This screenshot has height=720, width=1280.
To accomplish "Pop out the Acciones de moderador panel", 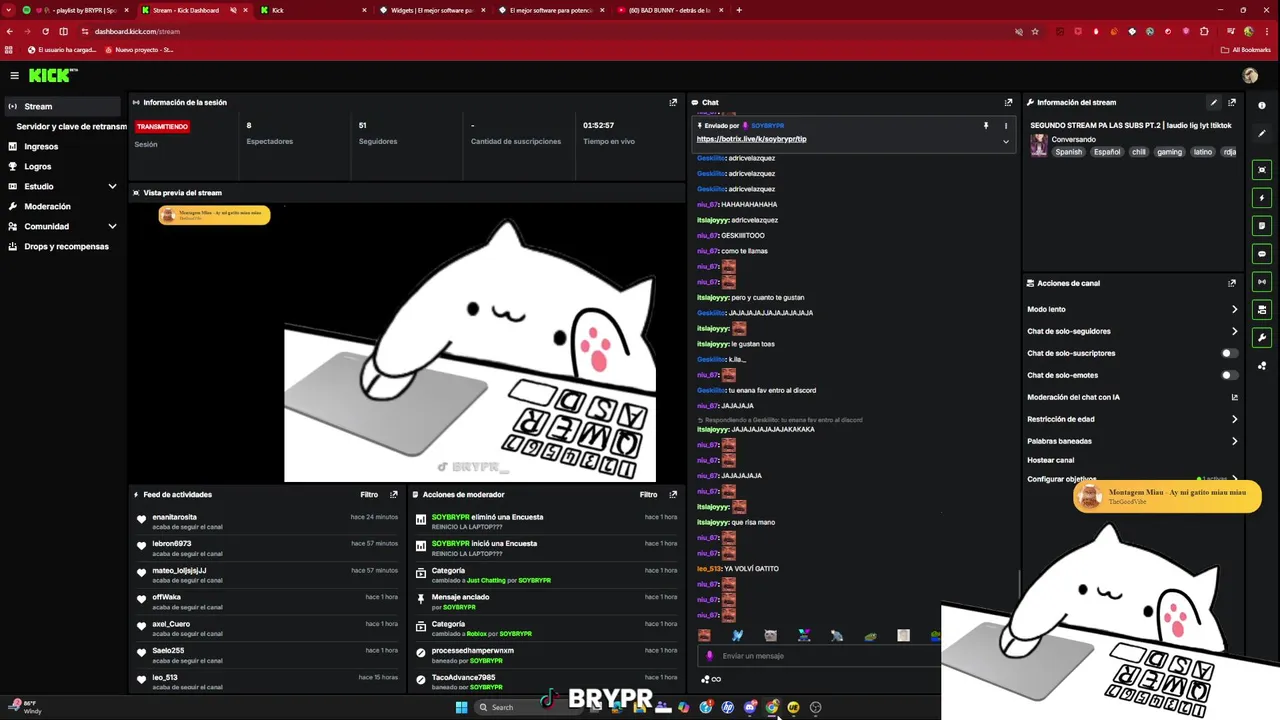I will [x=673, y=494].
